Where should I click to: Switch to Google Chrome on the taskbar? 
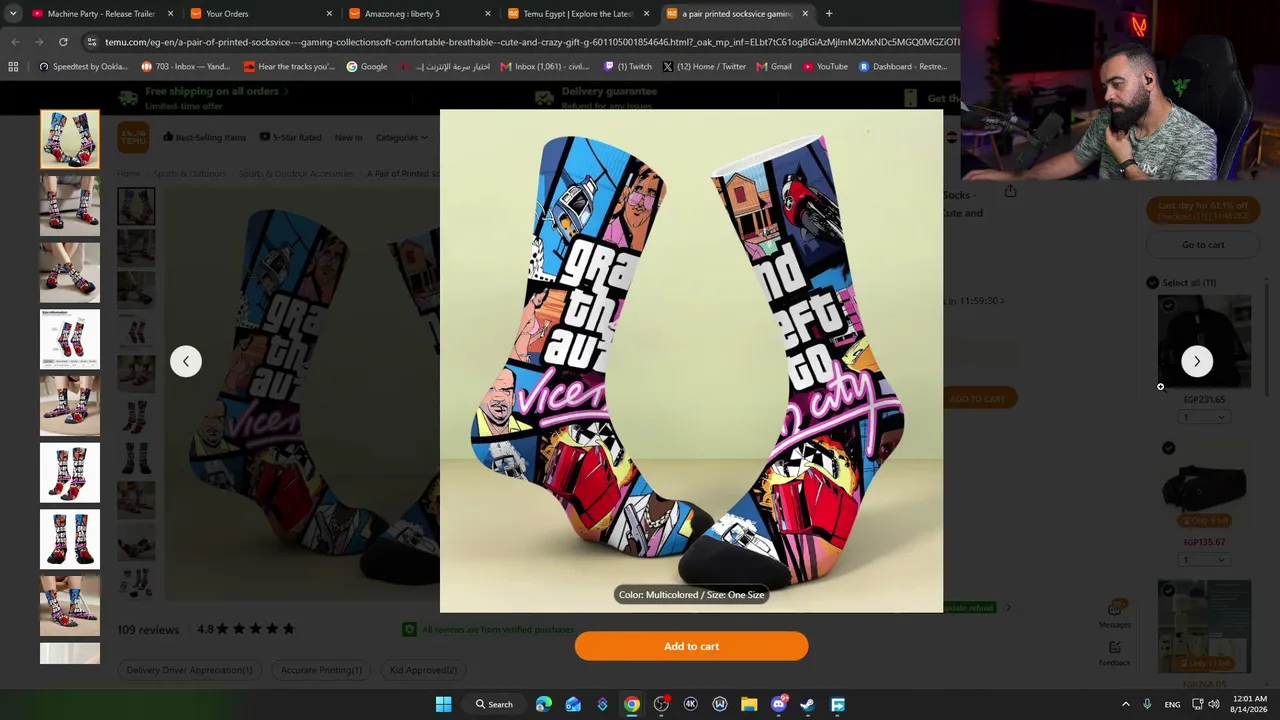632,704
